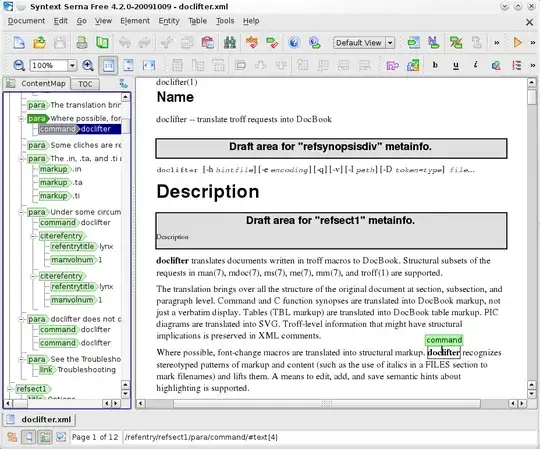Select the ContentMap tab
The image size is (540, 449).
36,83
